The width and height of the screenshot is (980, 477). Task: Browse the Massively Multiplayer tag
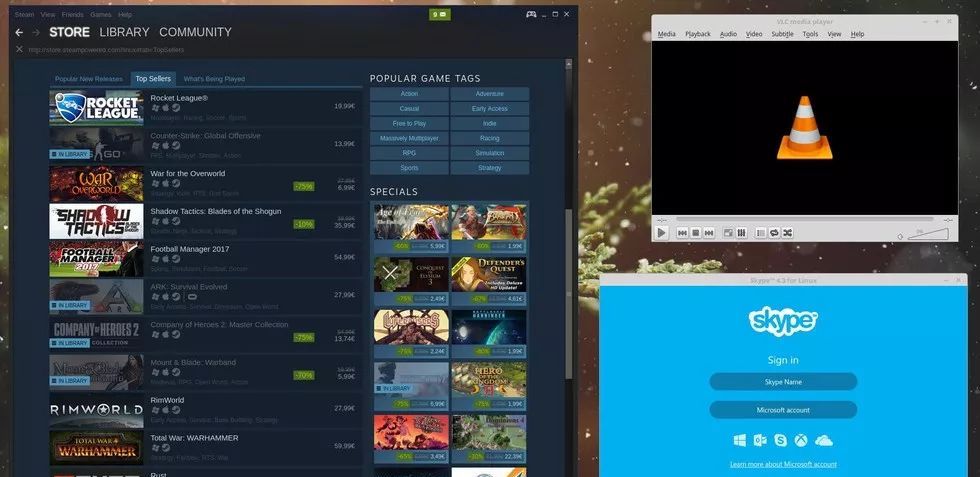pyautogui.click(x=409, y=138)
